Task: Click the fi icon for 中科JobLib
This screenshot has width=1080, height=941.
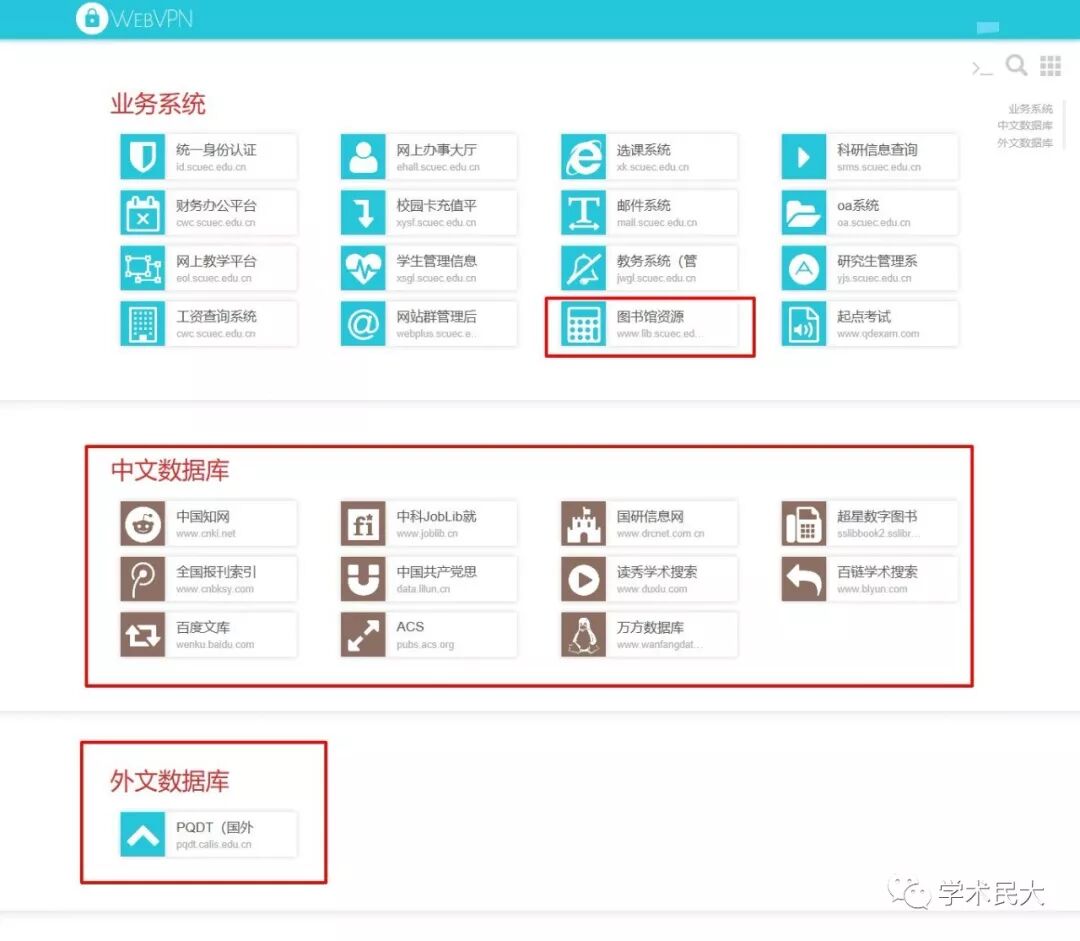Action: click(363, 524)
